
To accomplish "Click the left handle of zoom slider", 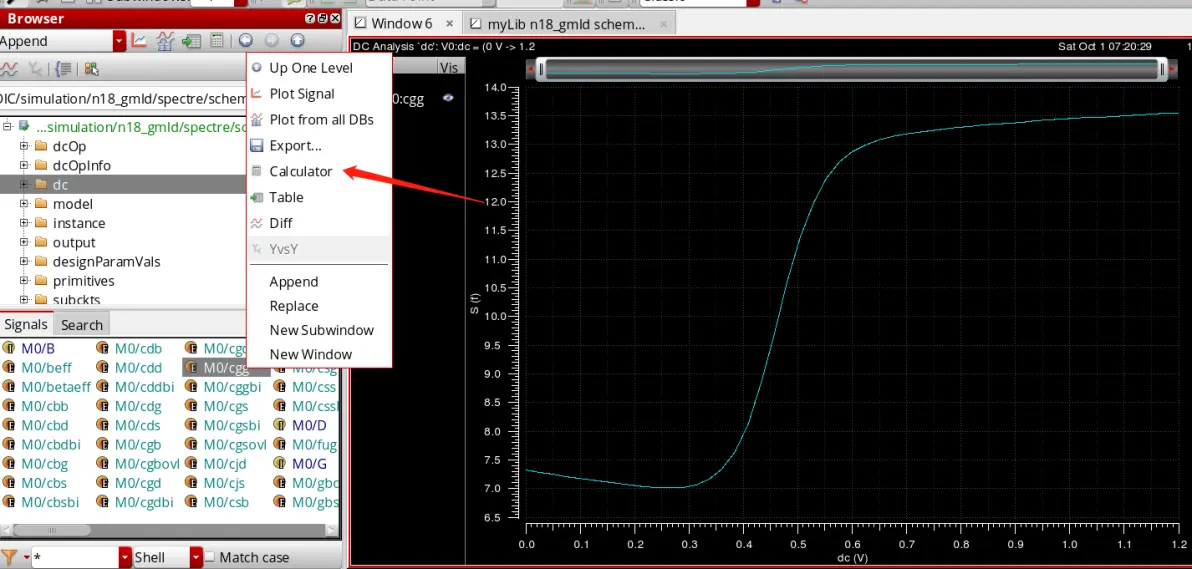I will (x=541, y=70).
